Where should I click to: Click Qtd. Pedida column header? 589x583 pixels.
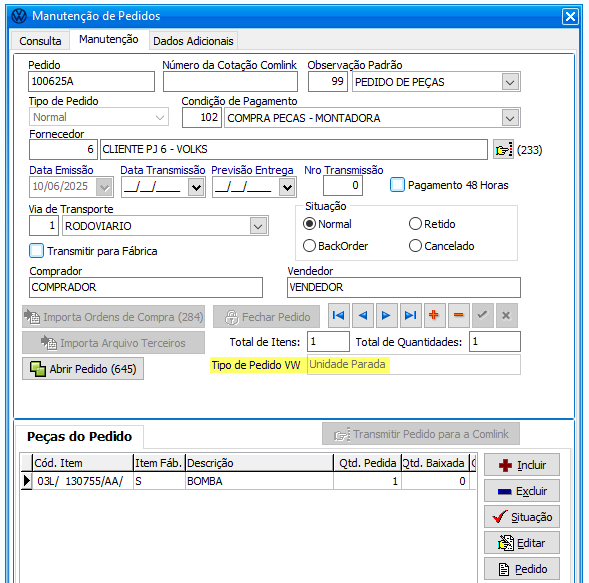(367, 463)
